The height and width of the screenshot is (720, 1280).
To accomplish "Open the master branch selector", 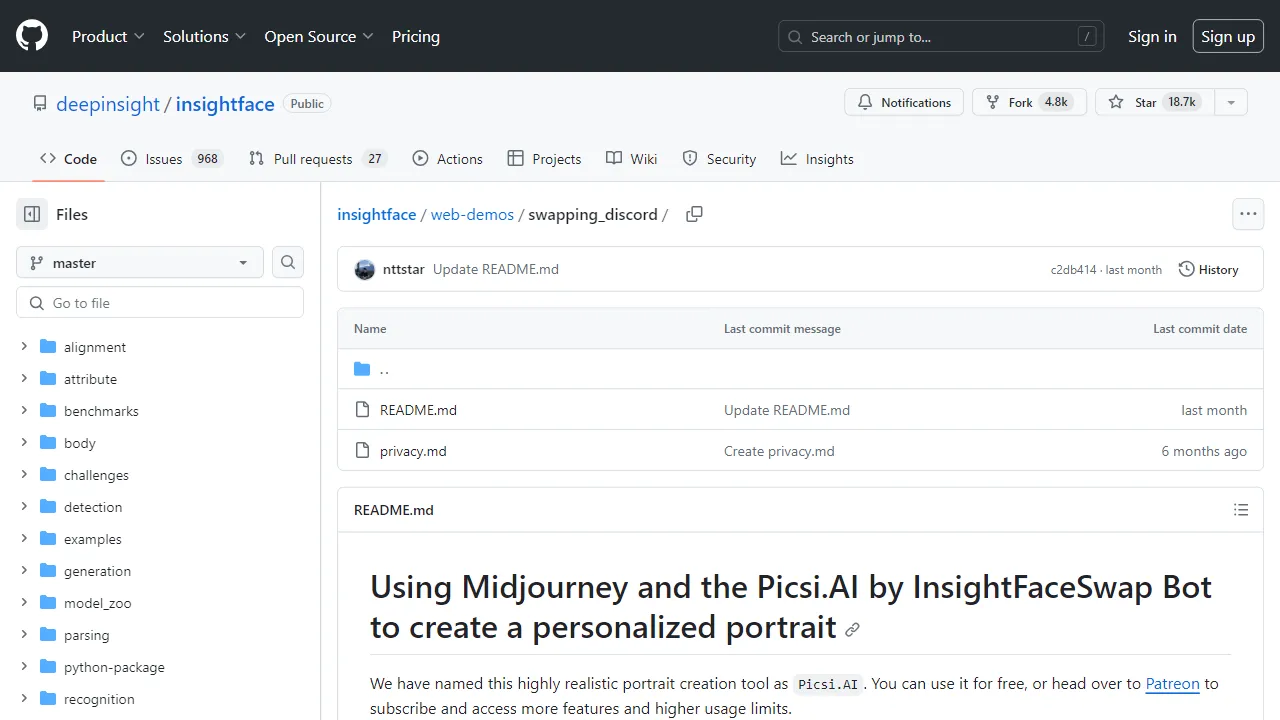I will coord(140,262).
